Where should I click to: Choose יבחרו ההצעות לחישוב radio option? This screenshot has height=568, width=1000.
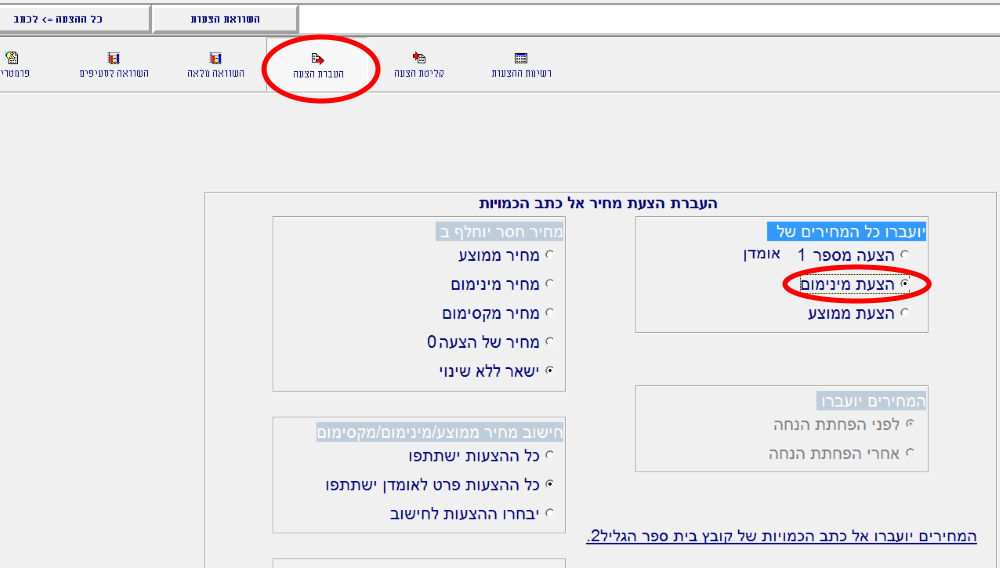point(548,514)
